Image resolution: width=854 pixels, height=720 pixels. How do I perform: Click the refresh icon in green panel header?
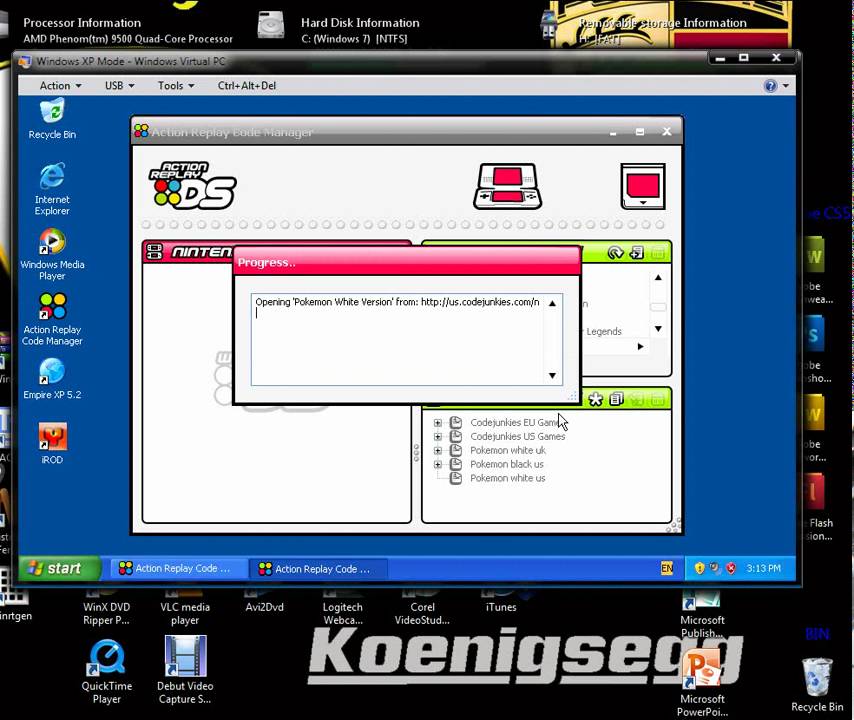pos(615,253)
